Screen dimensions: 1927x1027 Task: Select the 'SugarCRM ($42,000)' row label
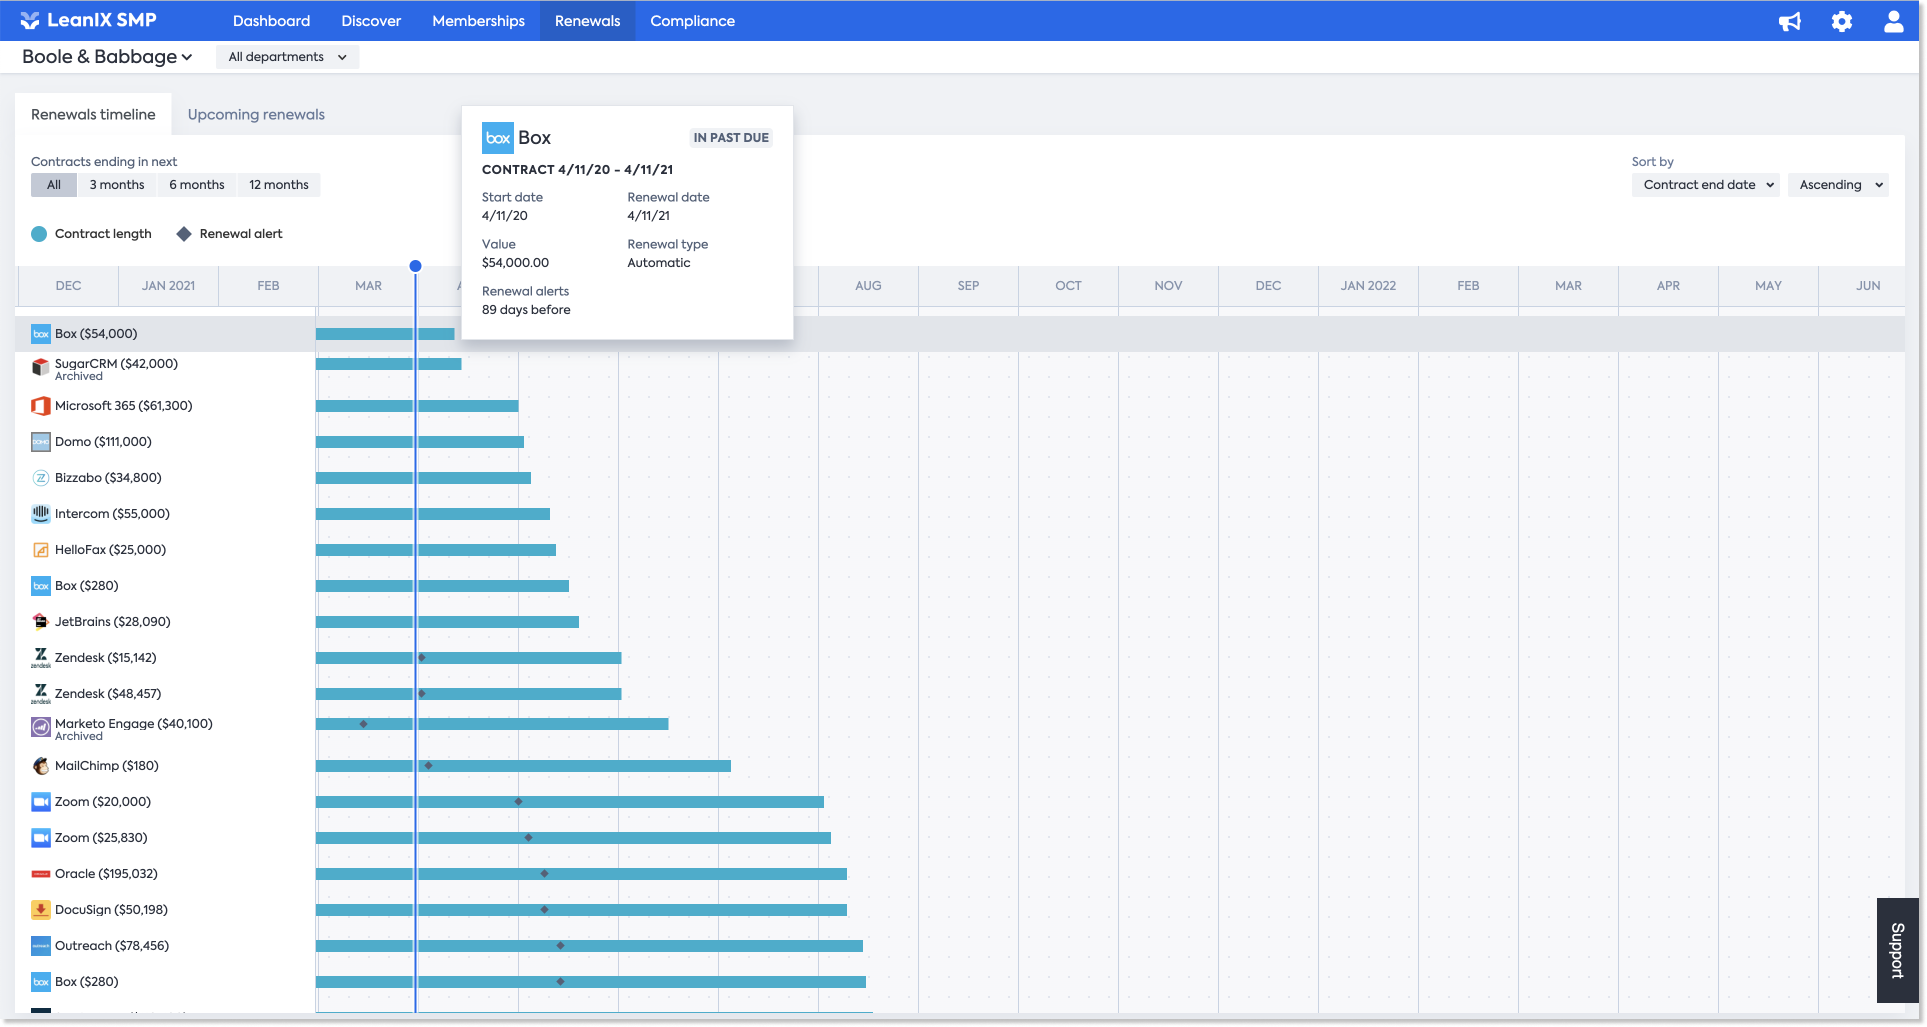click(x=116, y=364)
